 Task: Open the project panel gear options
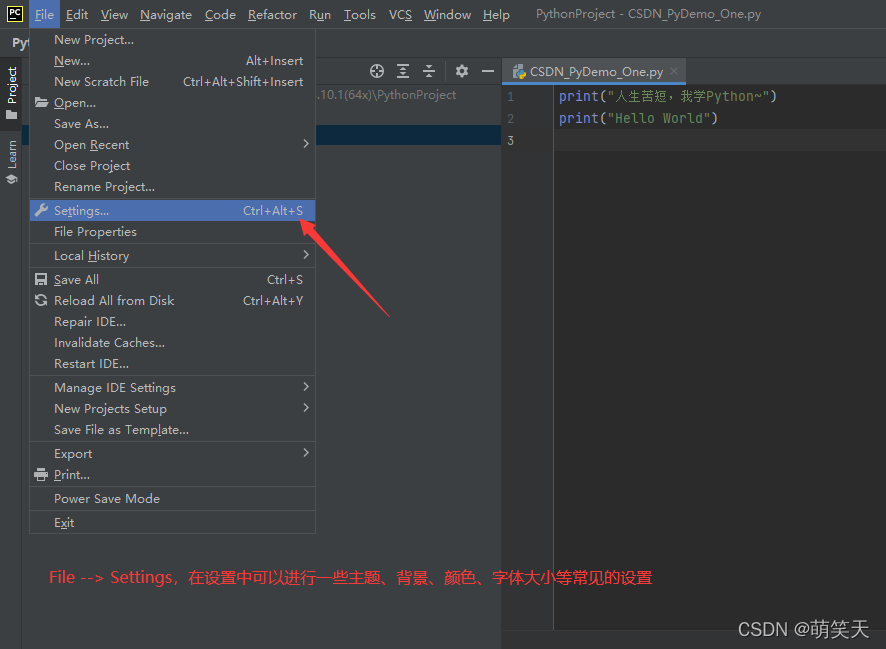point(462,71)
